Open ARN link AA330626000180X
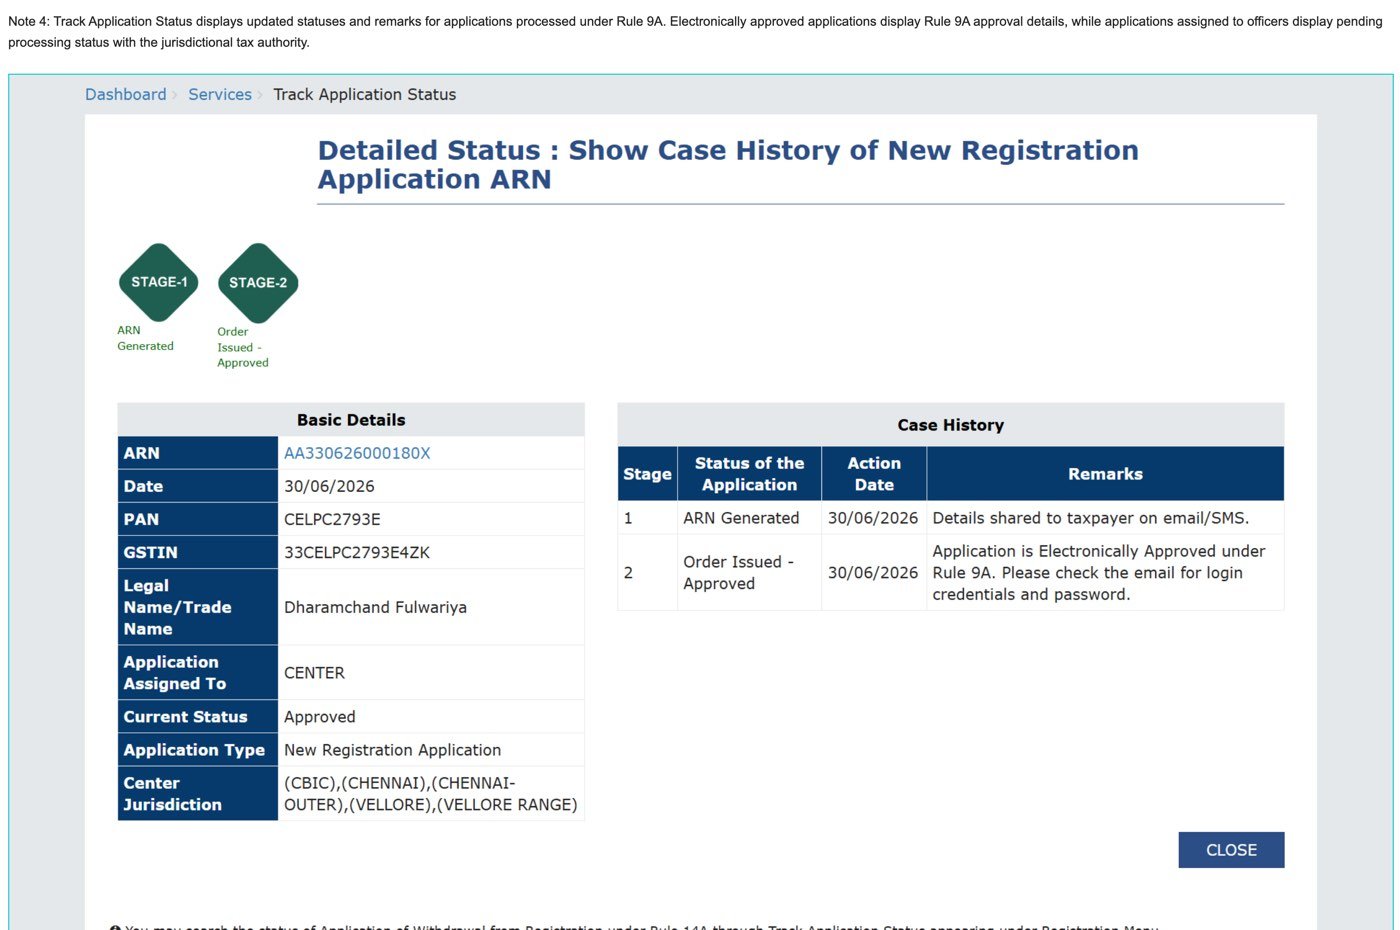This screenshot has height=930, width=1400. [357, 453]
